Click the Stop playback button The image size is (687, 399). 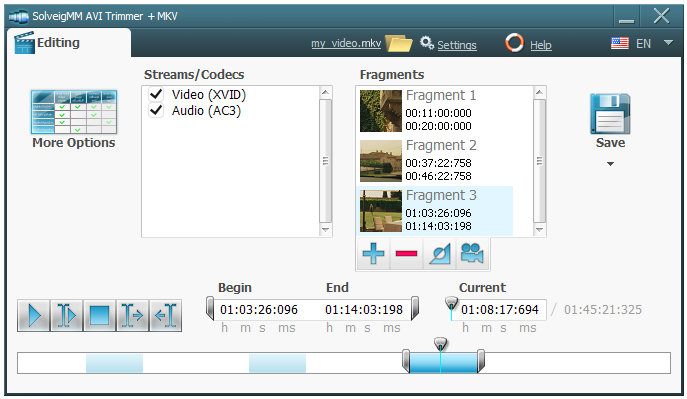pyautogui.click(x=99, y=315)
